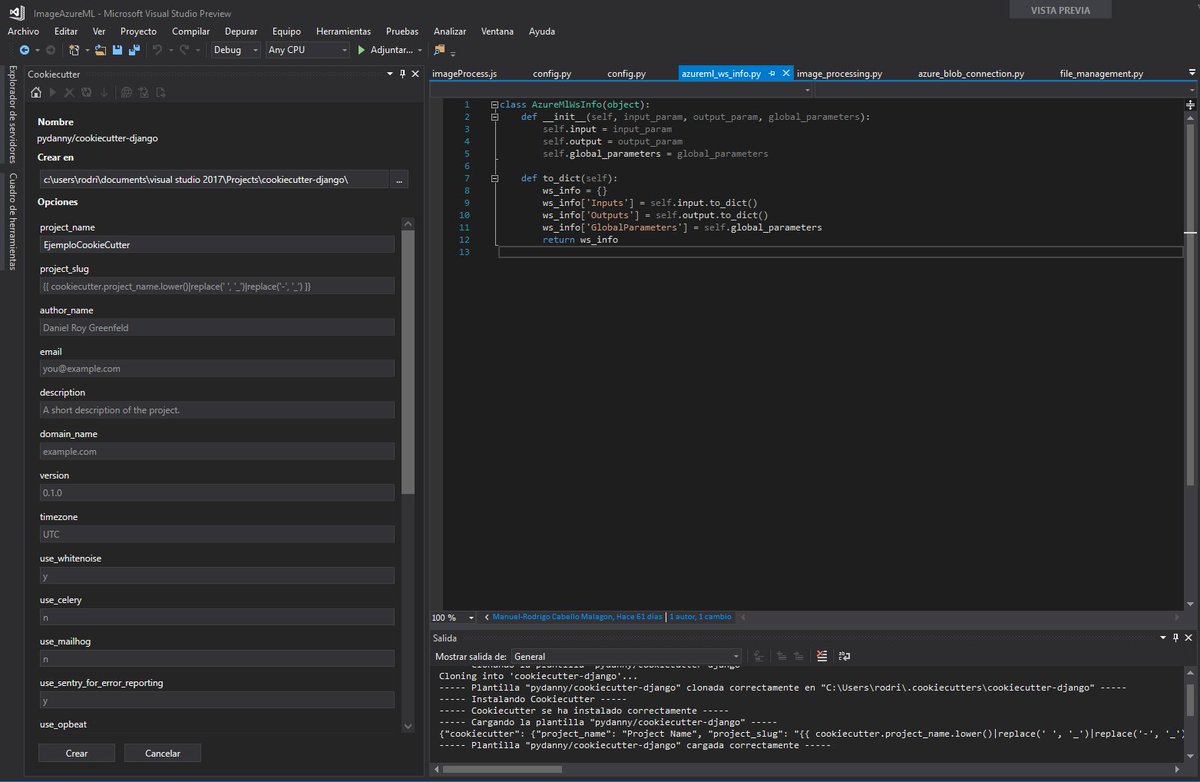The height and width of the screenshot is (782, 1200).
Task: Collapse the AzureMlWsInfo class outline
Action: click(x=494, y=104)
